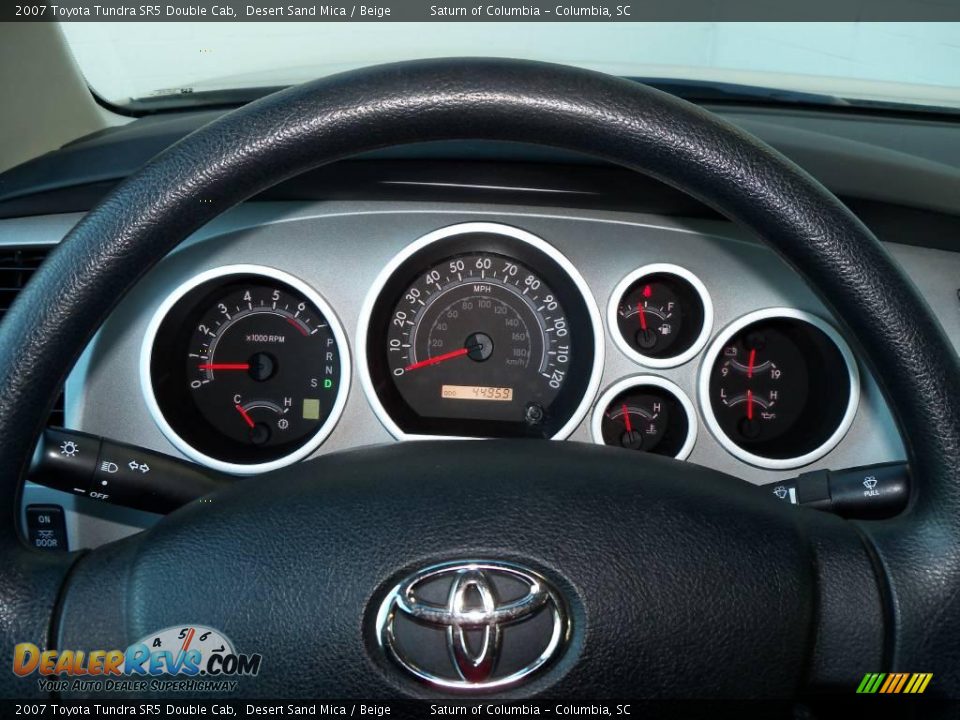The height and width of the screenshot is (720, 960).
Task: Click the MPH label on the speedometer
Action: tap(482, 288)
